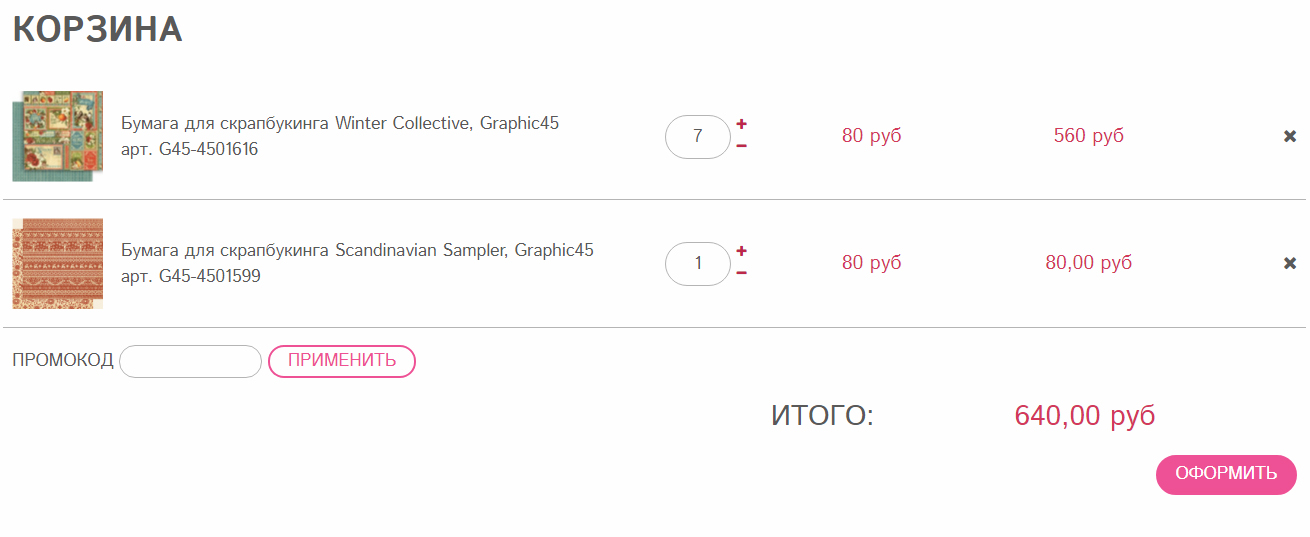Add one more Scandinavian Sampler using plus
Viewport: 1310px width, 537px height.
tap(742, 251)
